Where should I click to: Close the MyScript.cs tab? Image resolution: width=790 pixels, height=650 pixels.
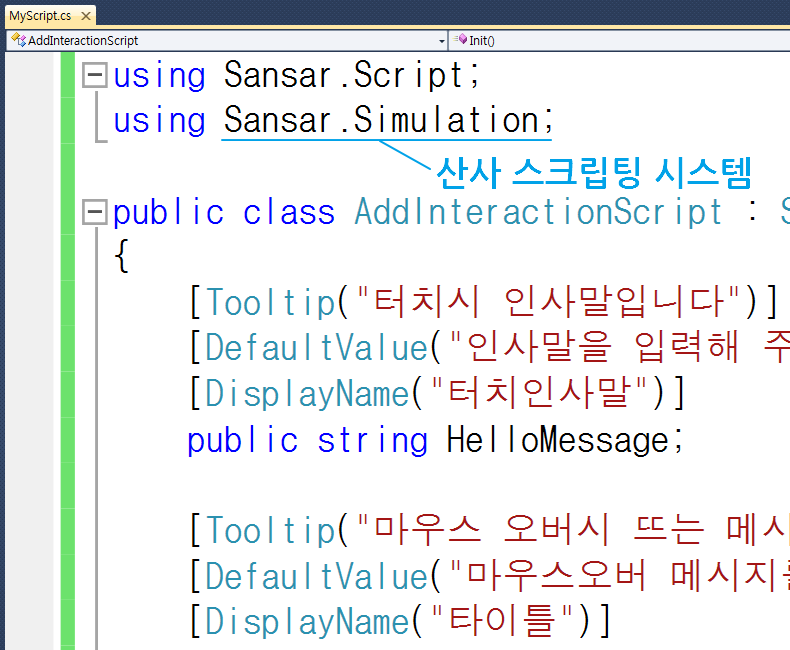click(x=86, y=16)
